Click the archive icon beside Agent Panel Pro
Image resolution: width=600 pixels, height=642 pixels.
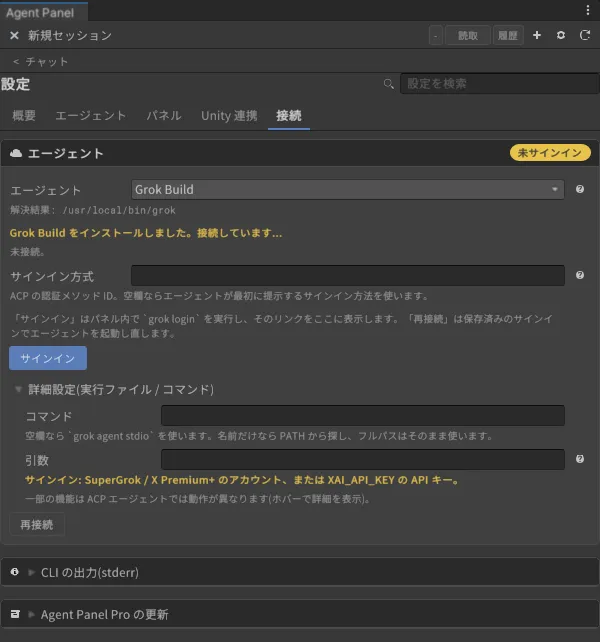(15, 614)
